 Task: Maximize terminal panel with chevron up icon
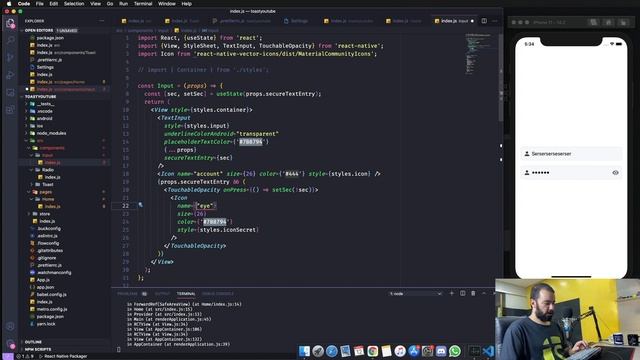[x=484, y=293]
